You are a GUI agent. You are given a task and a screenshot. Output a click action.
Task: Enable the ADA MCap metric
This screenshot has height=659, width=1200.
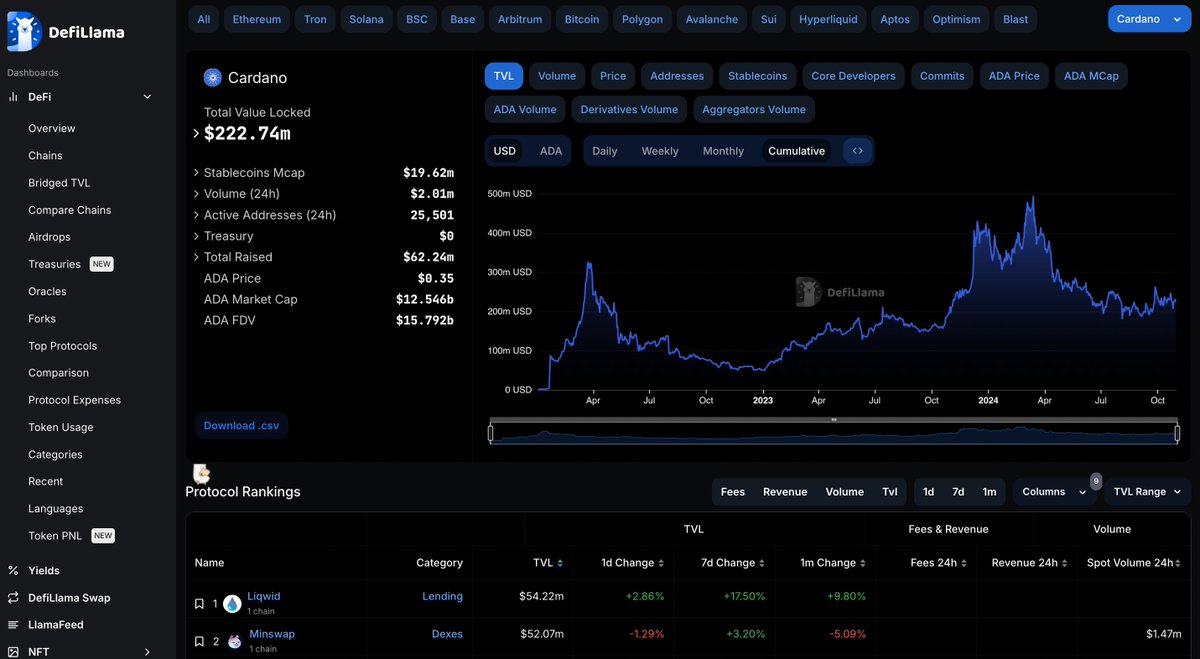tap(1091, 76)
